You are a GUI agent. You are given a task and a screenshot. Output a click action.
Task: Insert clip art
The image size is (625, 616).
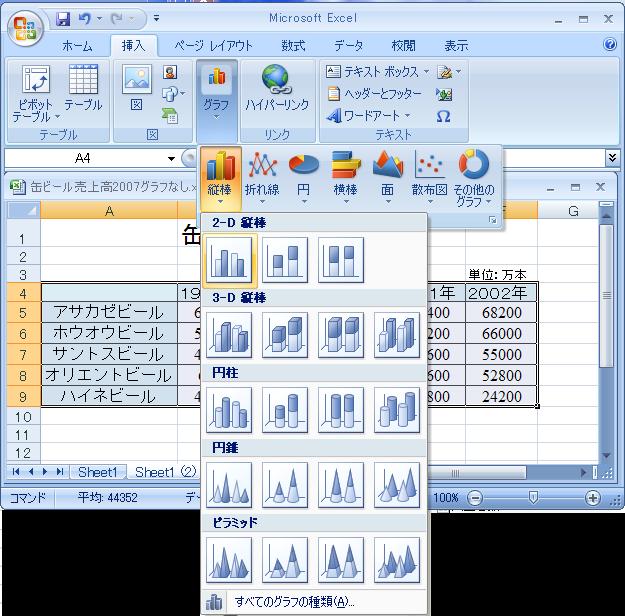pos(170,72)
